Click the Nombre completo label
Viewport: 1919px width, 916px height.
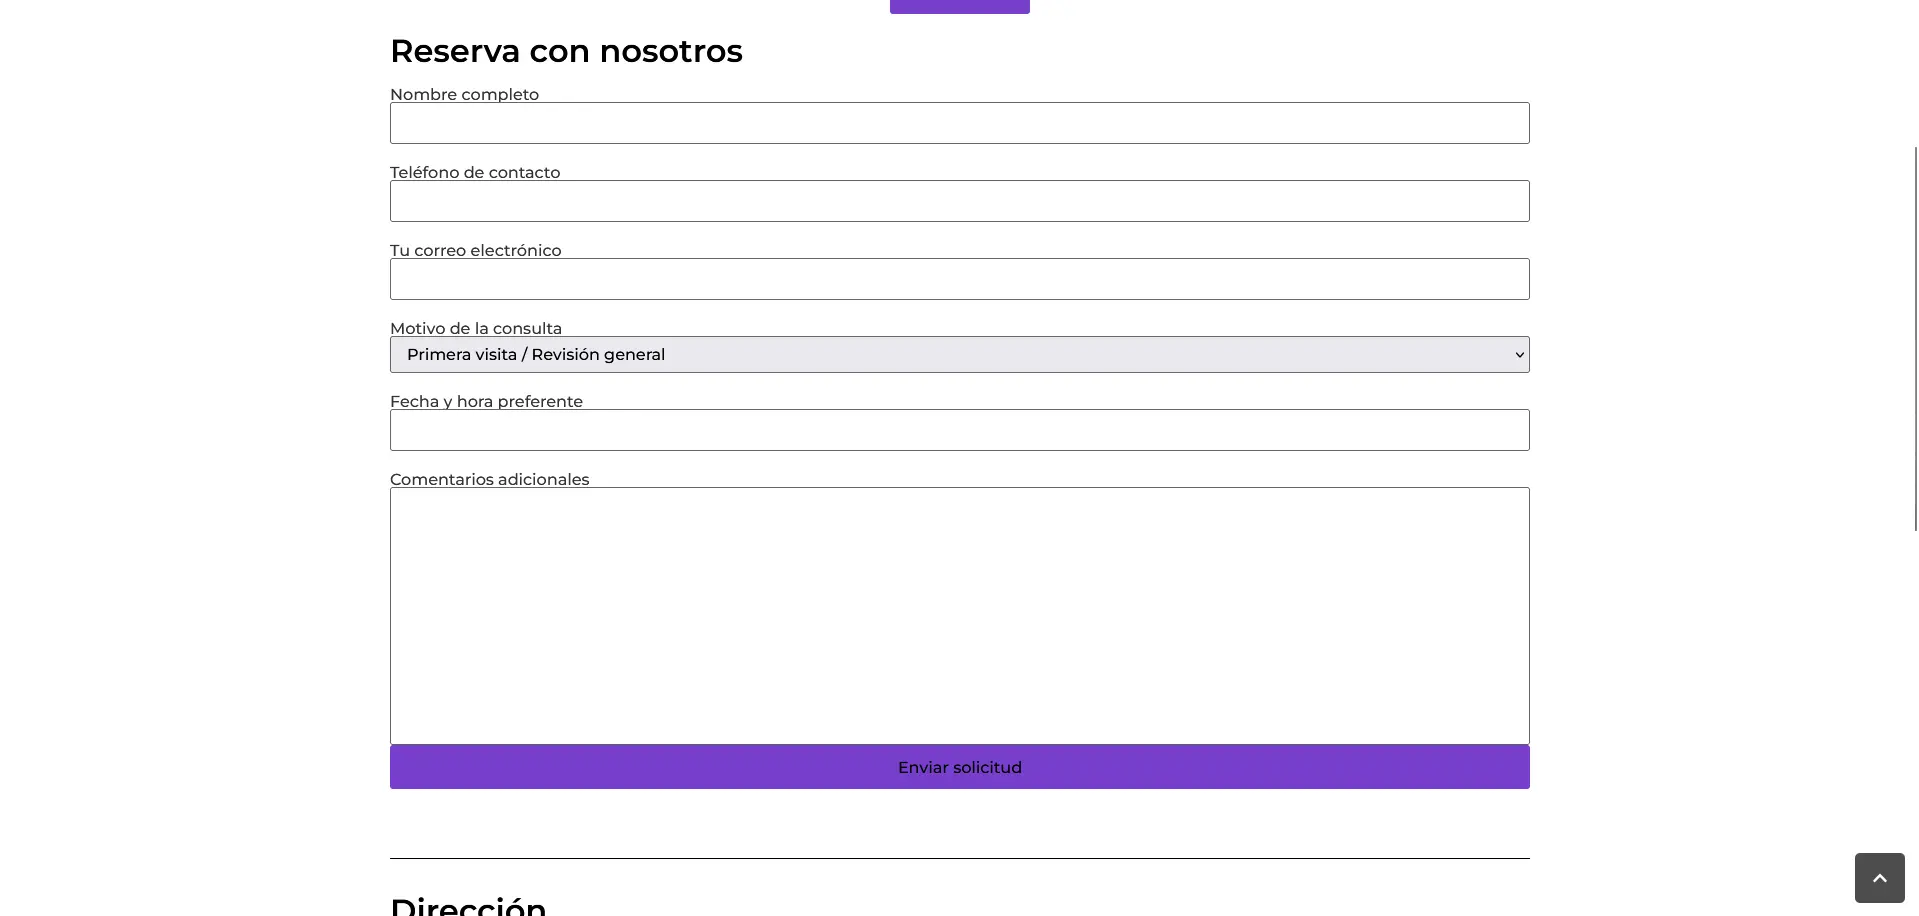pos(464,94)
